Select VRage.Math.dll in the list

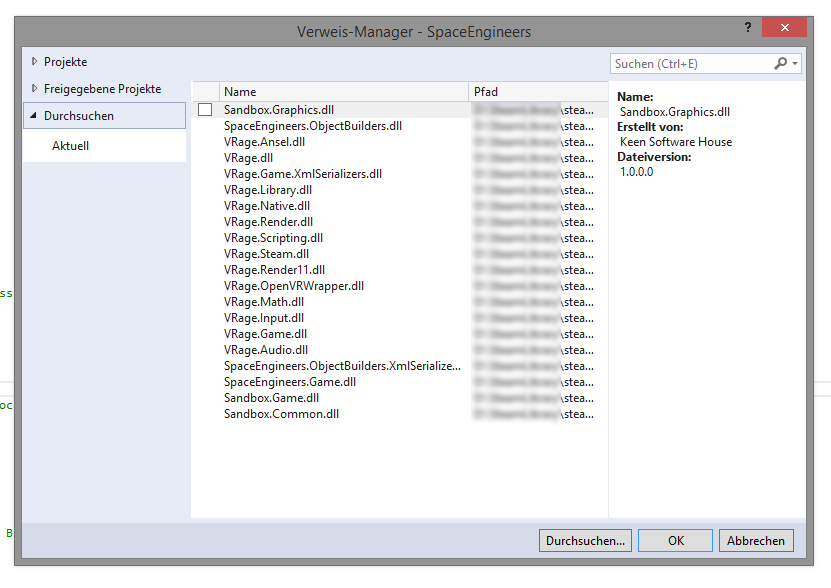point(400,302)
